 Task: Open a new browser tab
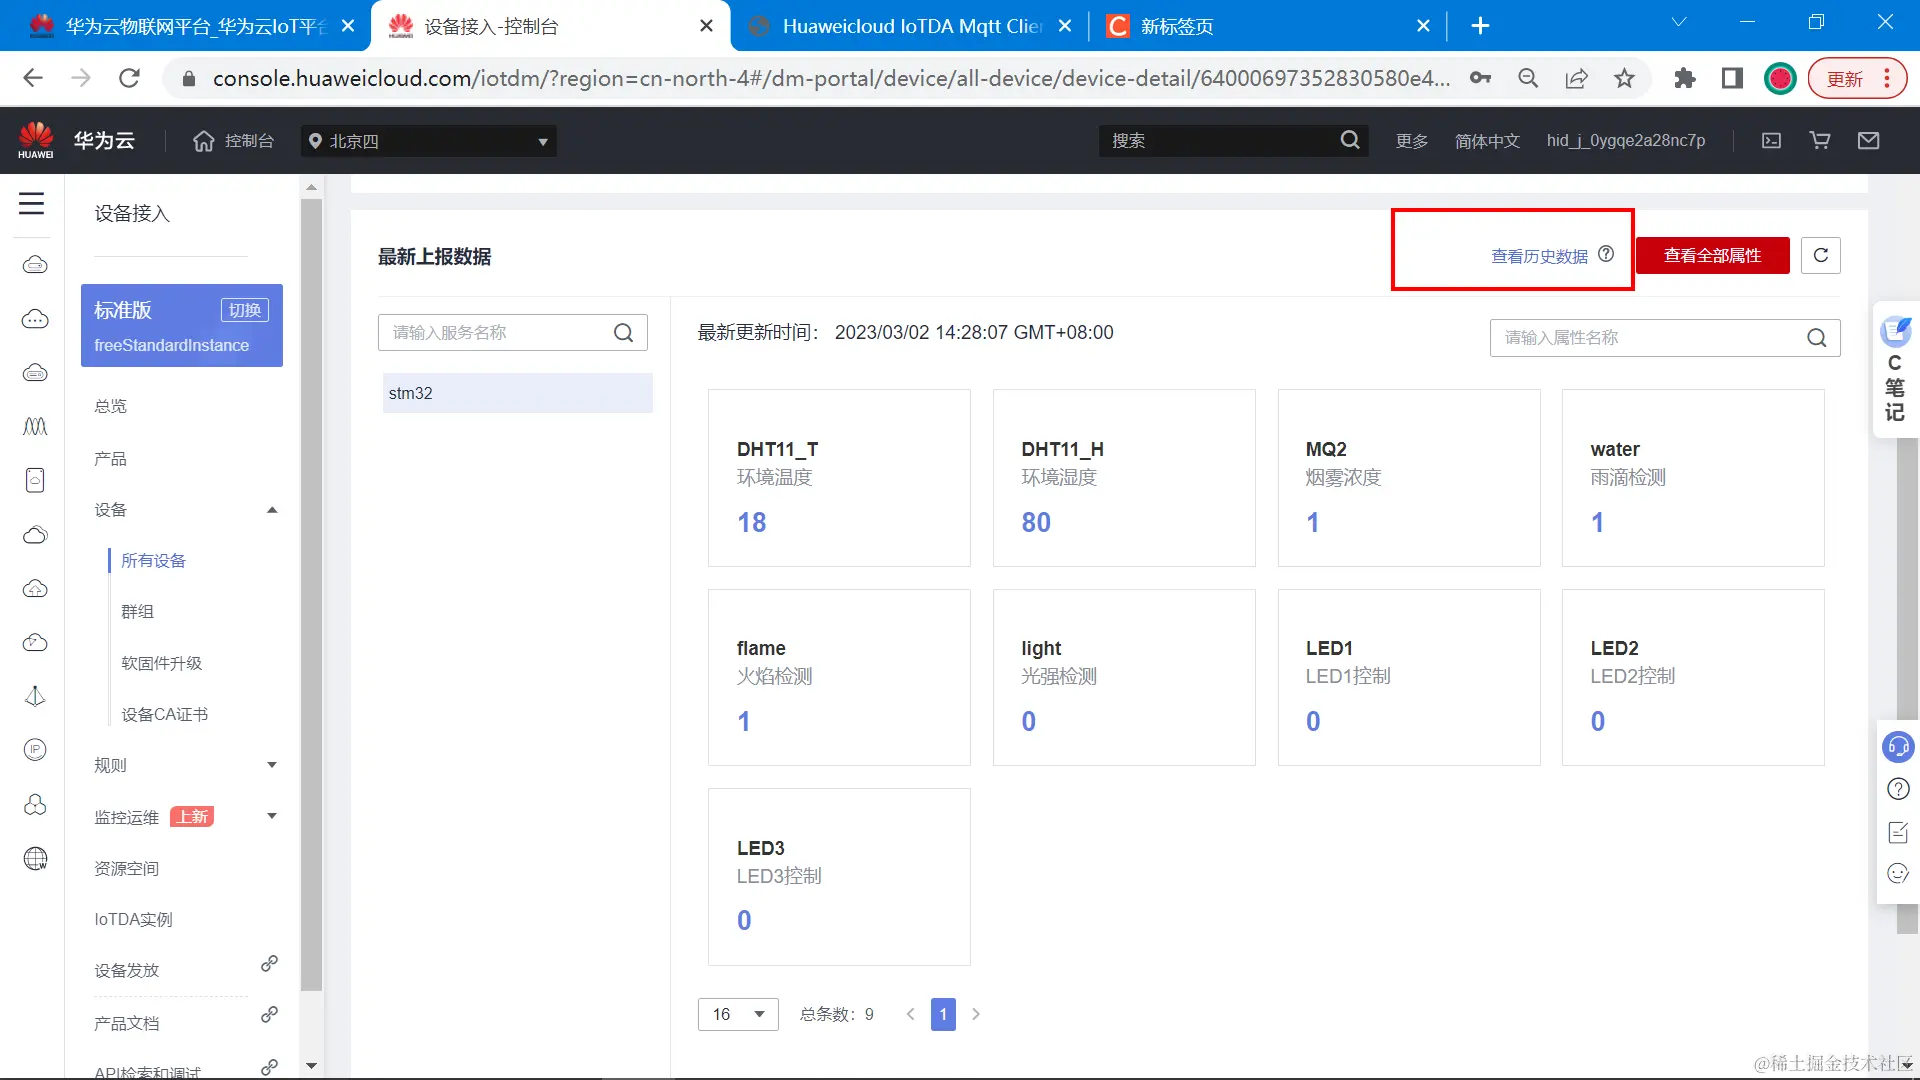(x=1480, y=26)
